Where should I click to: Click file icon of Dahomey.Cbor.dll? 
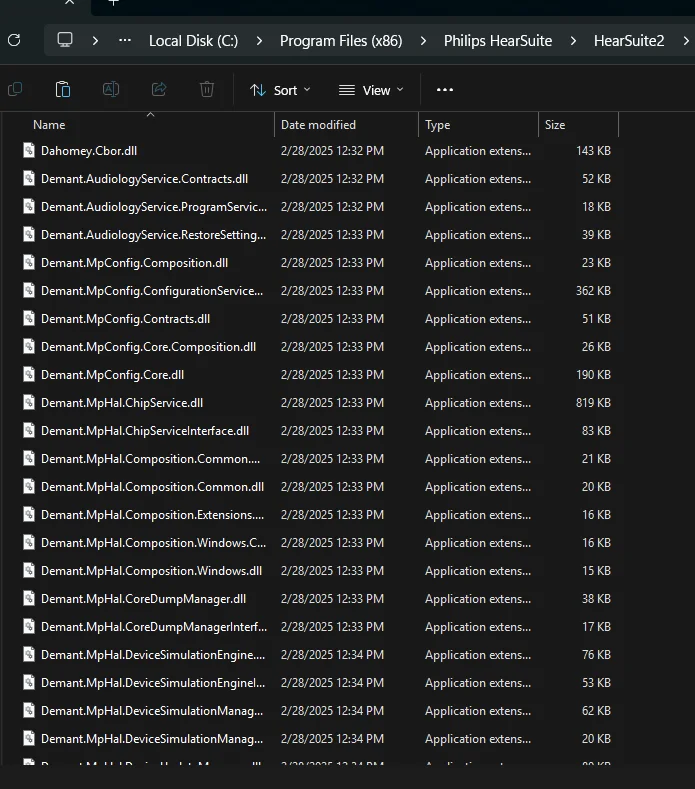tap(29, 150)
